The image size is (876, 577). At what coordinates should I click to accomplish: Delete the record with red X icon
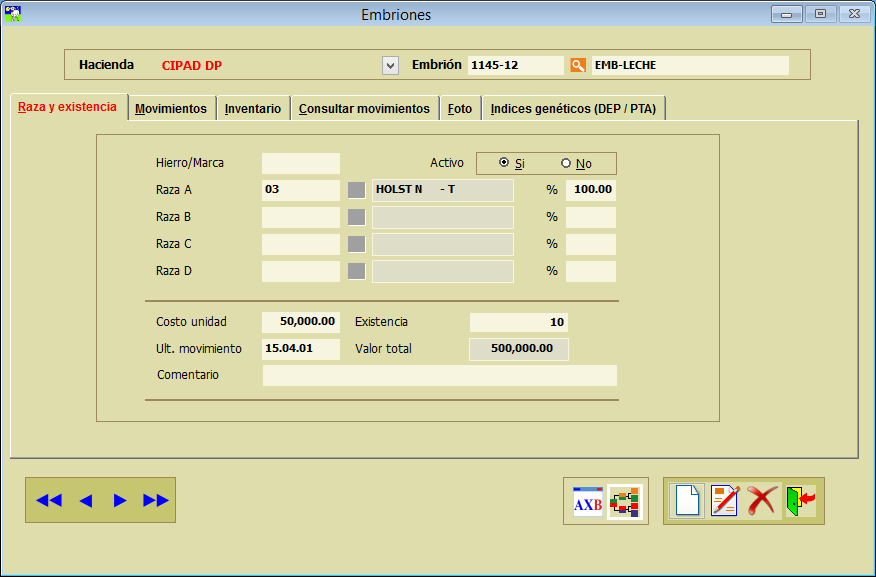(x=762, y=500)
